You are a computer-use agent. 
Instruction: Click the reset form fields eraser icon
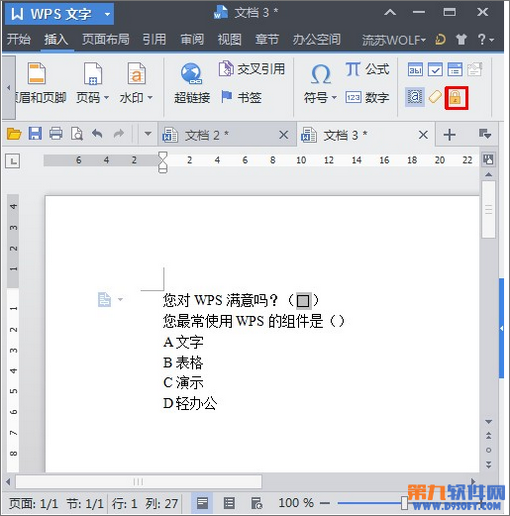pos(435,97)
